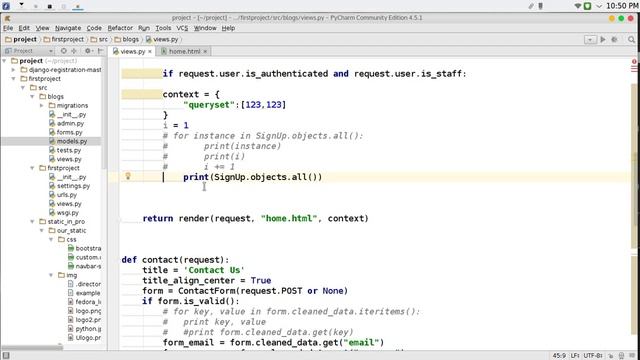Hide the Project tool window
The width and height of the screenshot is (640, 360).
100,51
